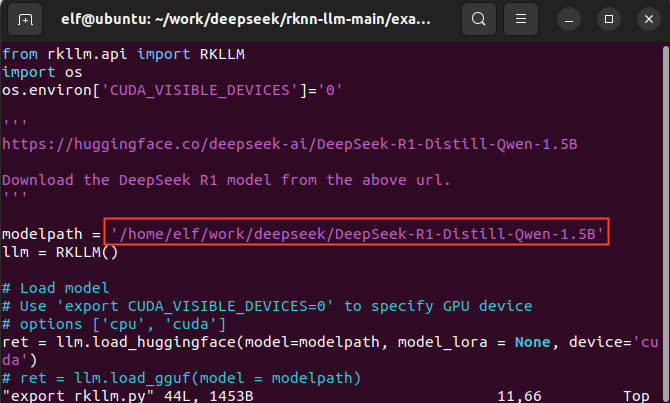This screenshot has width=670, height=403.
Task: Close the terminal window
Action: pyautogui.click(x=646, y=18)
